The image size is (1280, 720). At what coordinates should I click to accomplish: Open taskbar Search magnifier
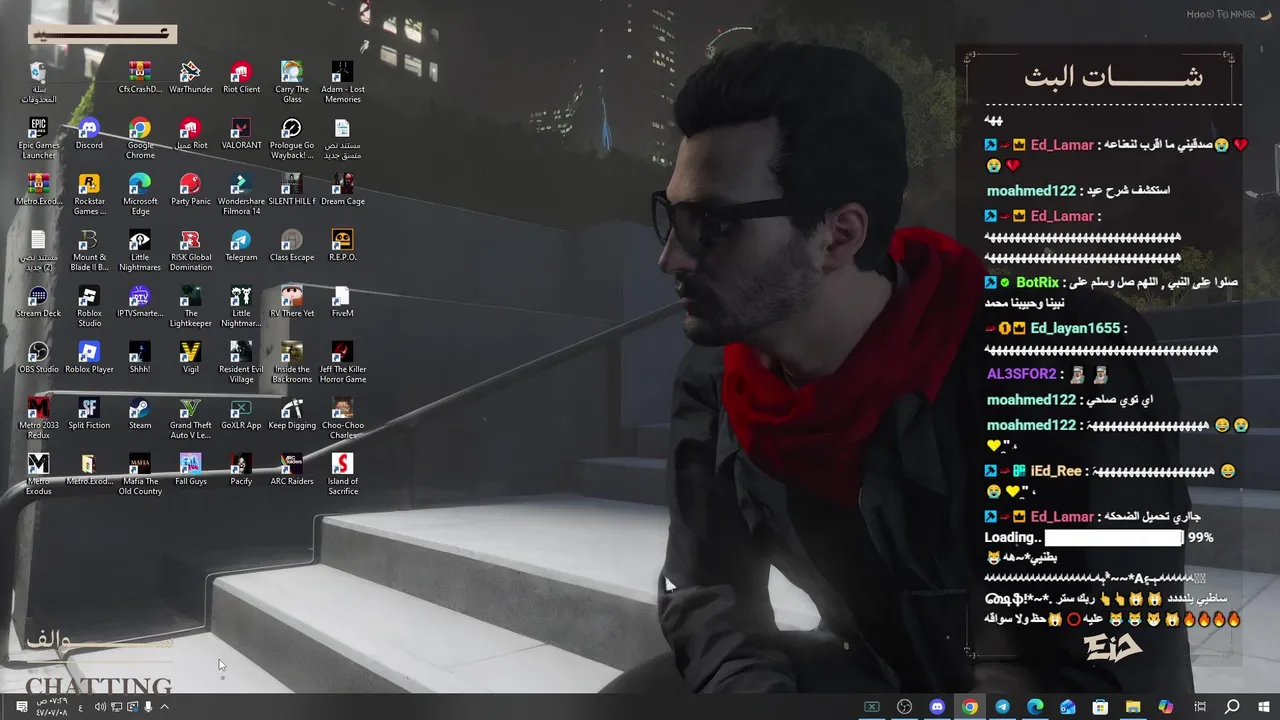click(x=1232, y=707)
